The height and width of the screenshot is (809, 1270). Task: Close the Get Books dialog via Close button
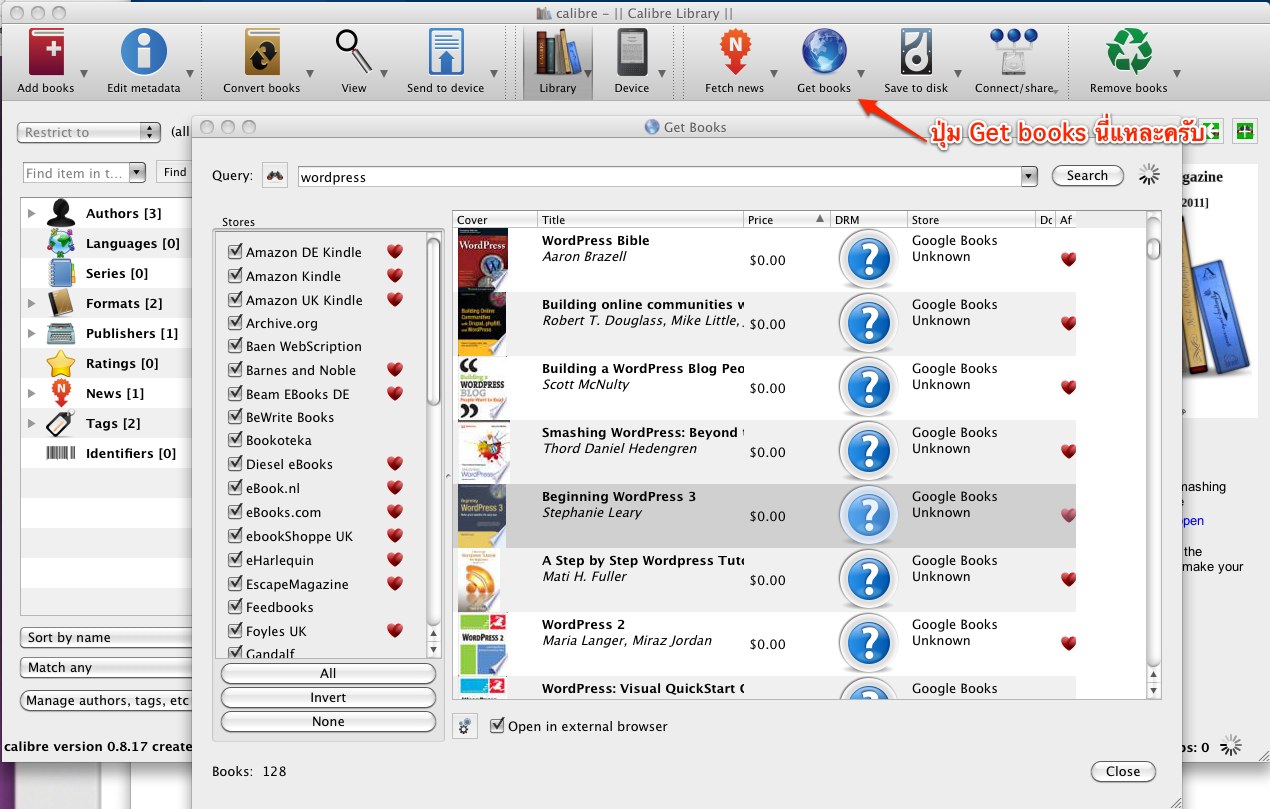pyautogui.click(x=1123, y=771)
